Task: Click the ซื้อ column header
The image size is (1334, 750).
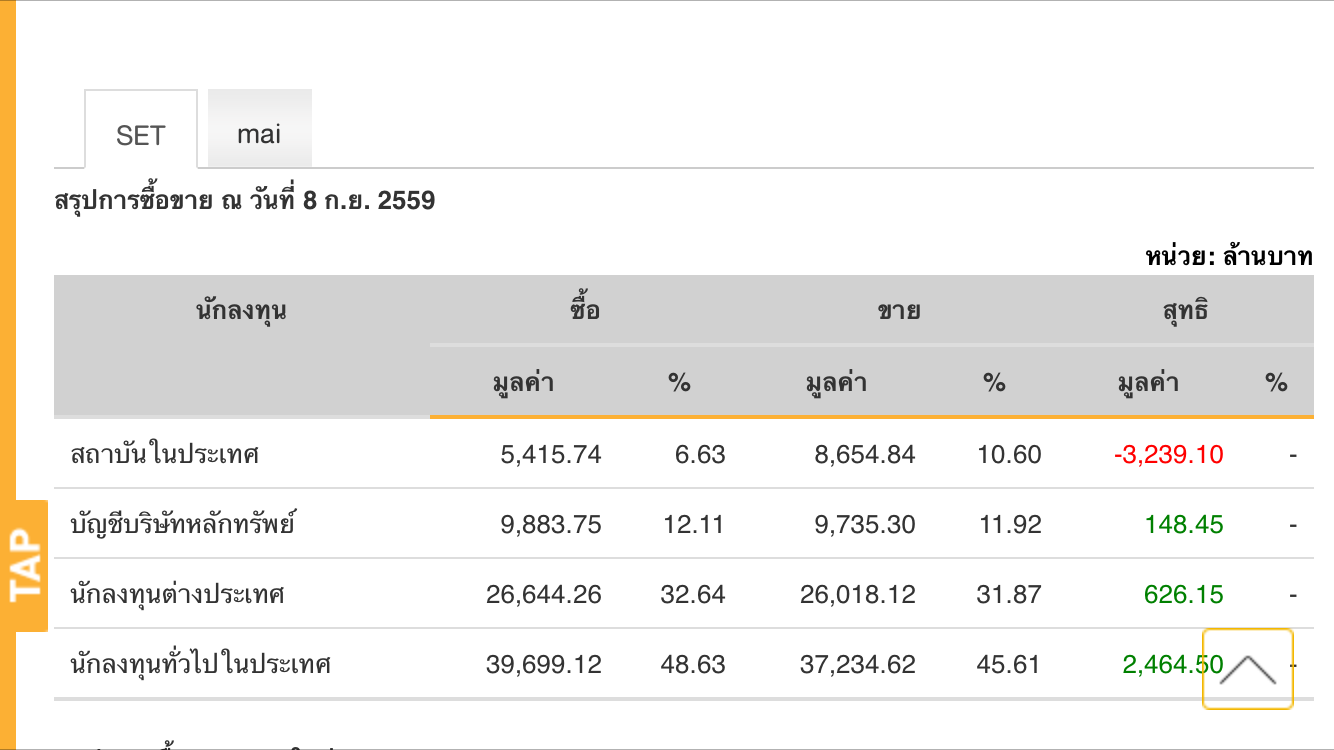Action: tap(585, 310)
